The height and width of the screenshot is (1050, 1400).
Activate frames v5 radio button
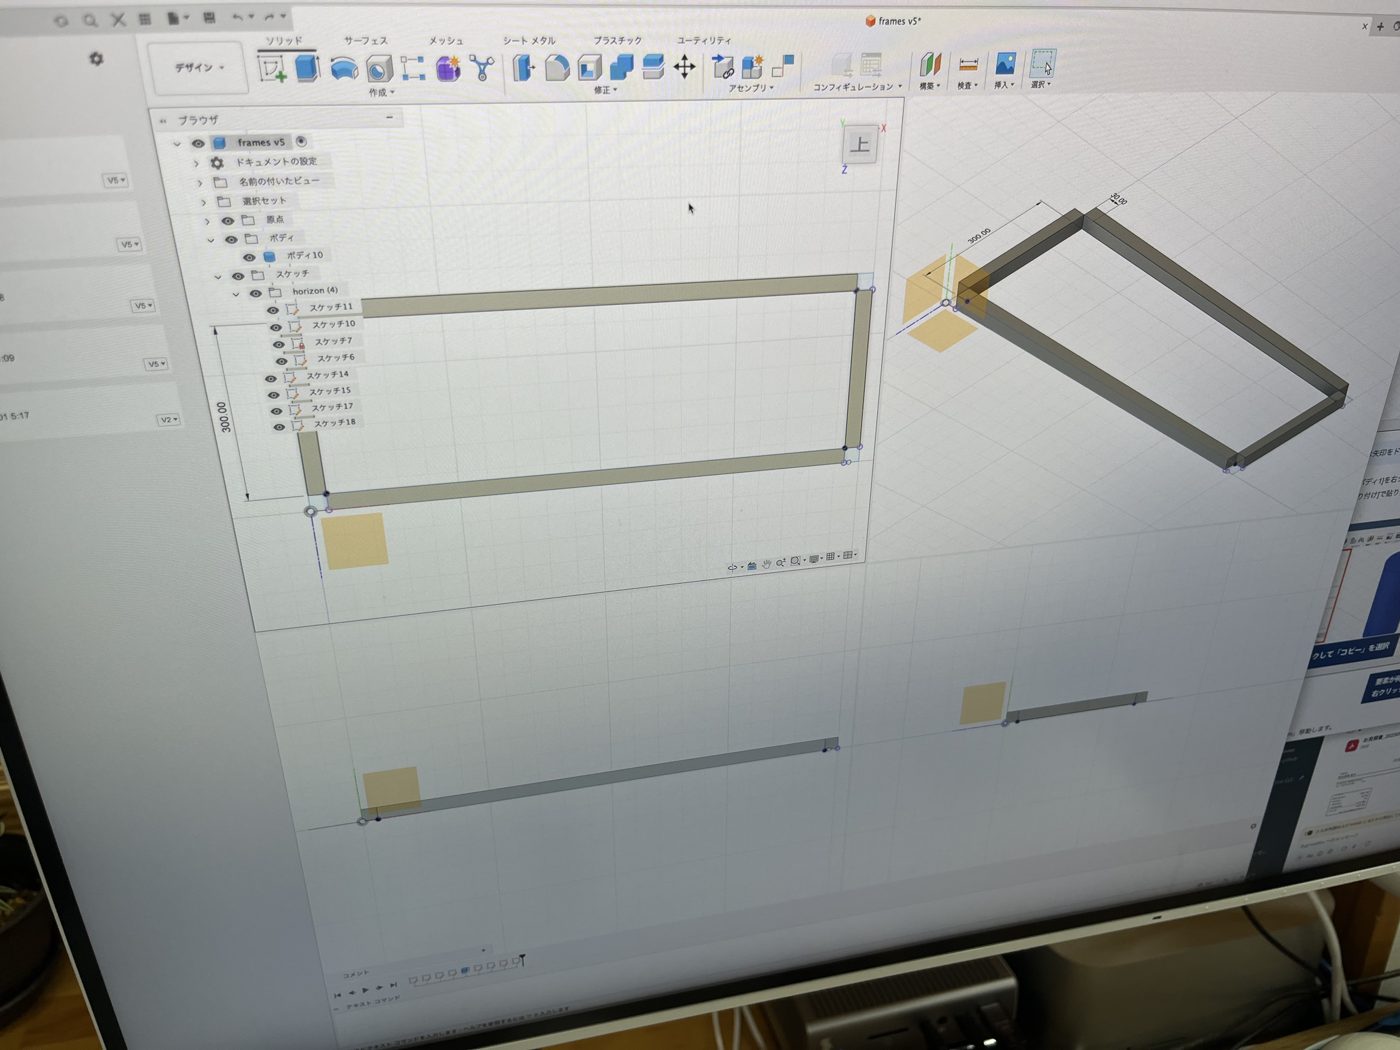coord(301,141)
